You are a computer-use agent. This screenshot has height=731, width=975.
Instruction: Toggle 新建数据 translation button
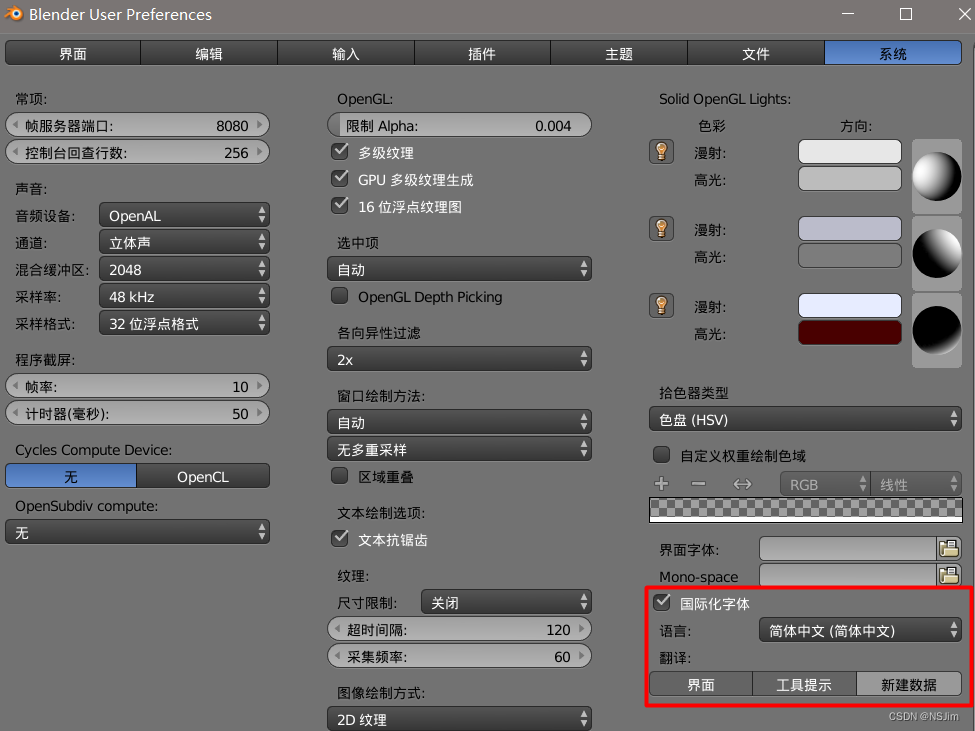[x=909, y=684]
